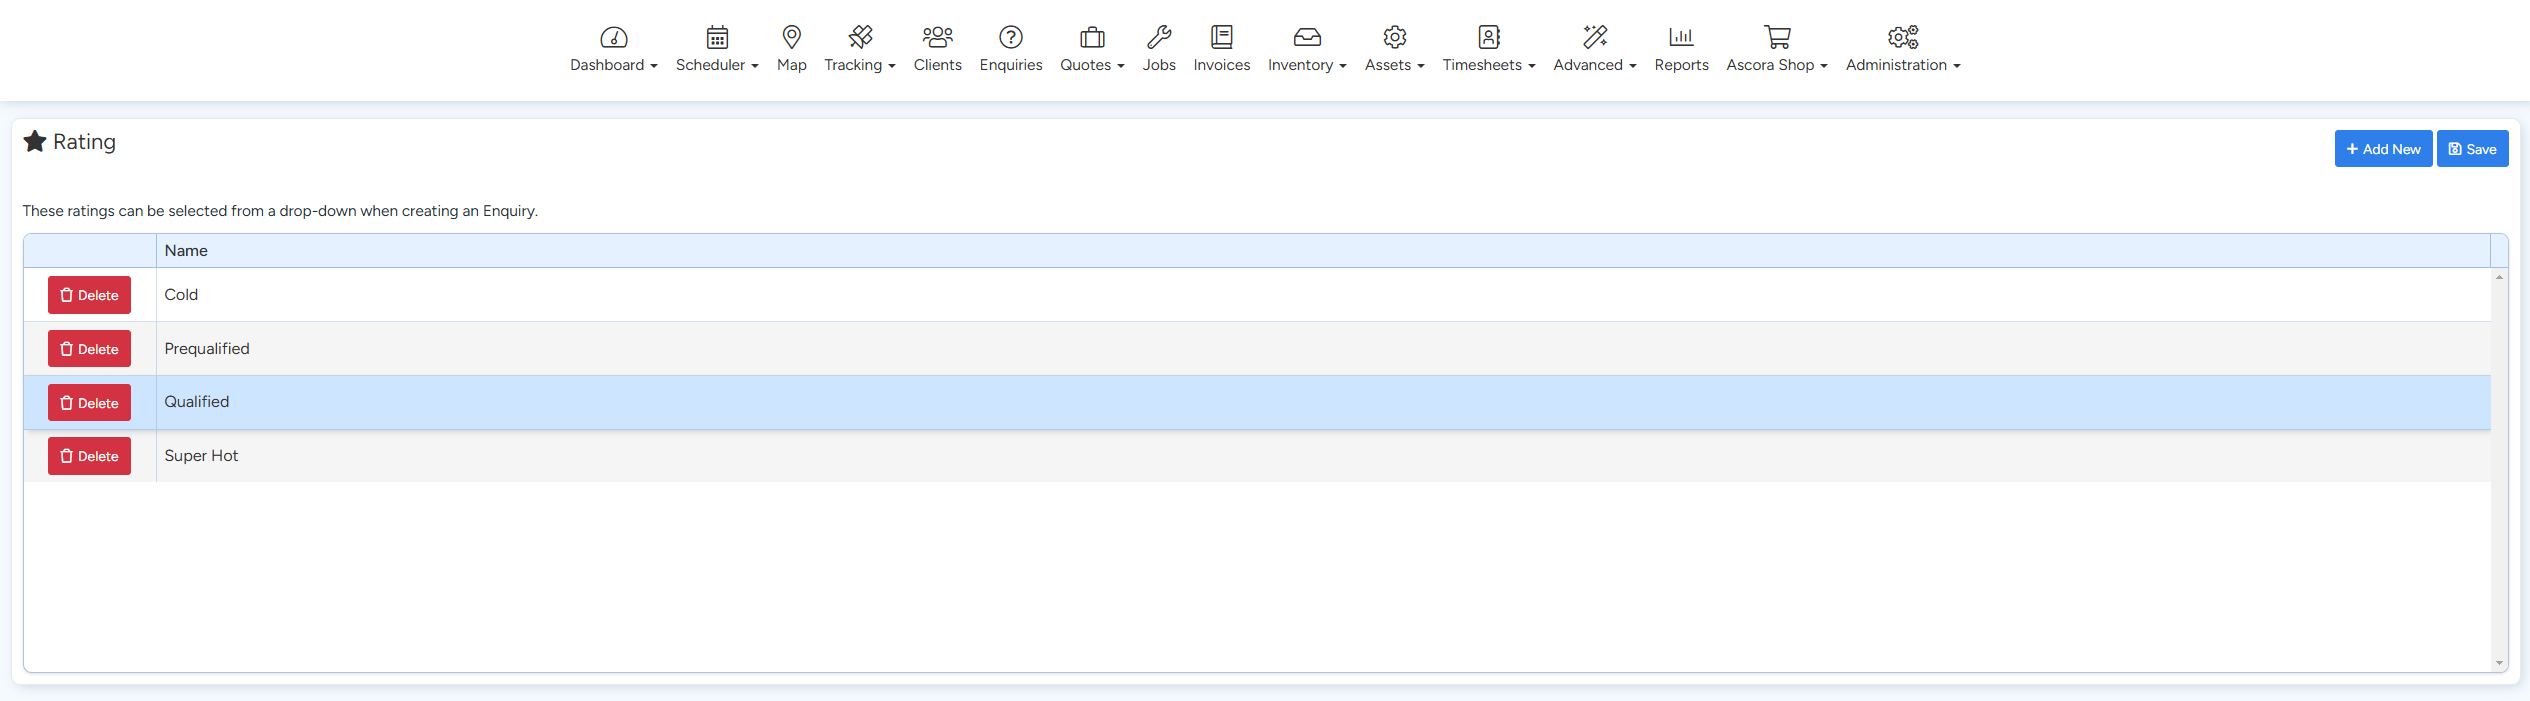Viewport: 2530px width, 701px height.
Task: Expand the Dashboard dropdown menu
Action: (x=613, y=65)
